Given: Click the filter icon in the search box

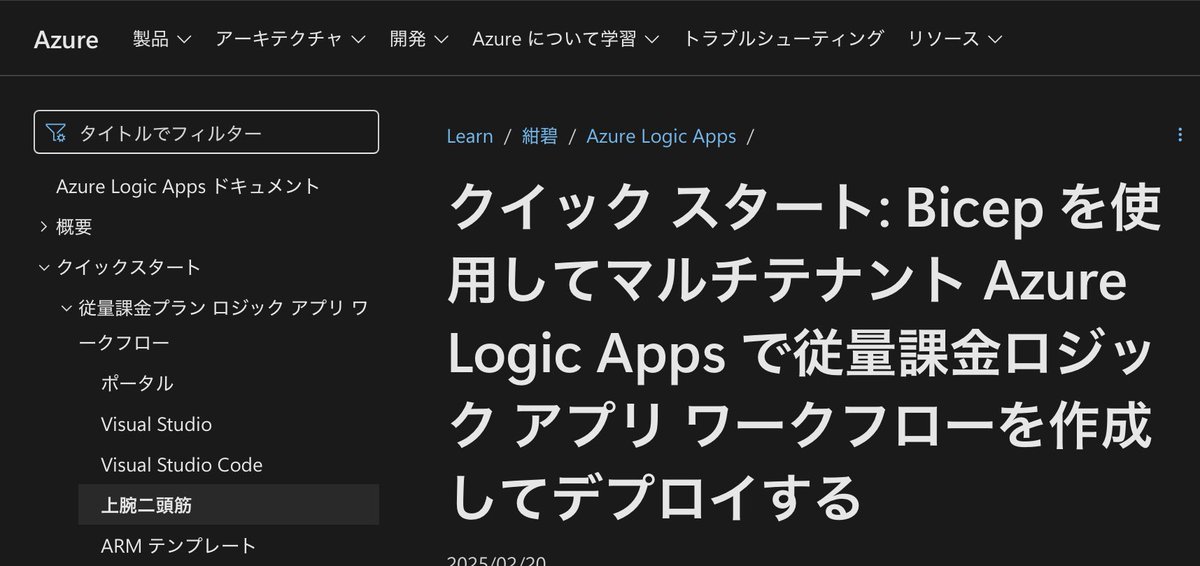Looking at the screenshot, I should pos(57,132).
